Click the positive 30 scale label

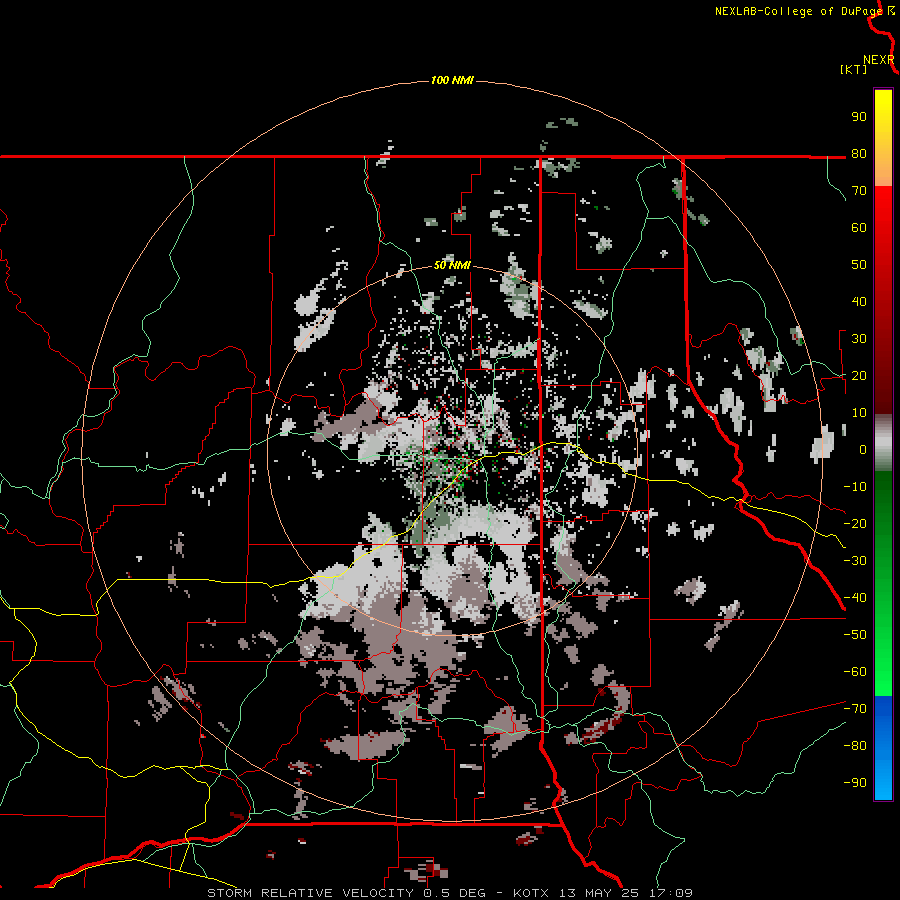pyautogui.click(x=859, y=339)
